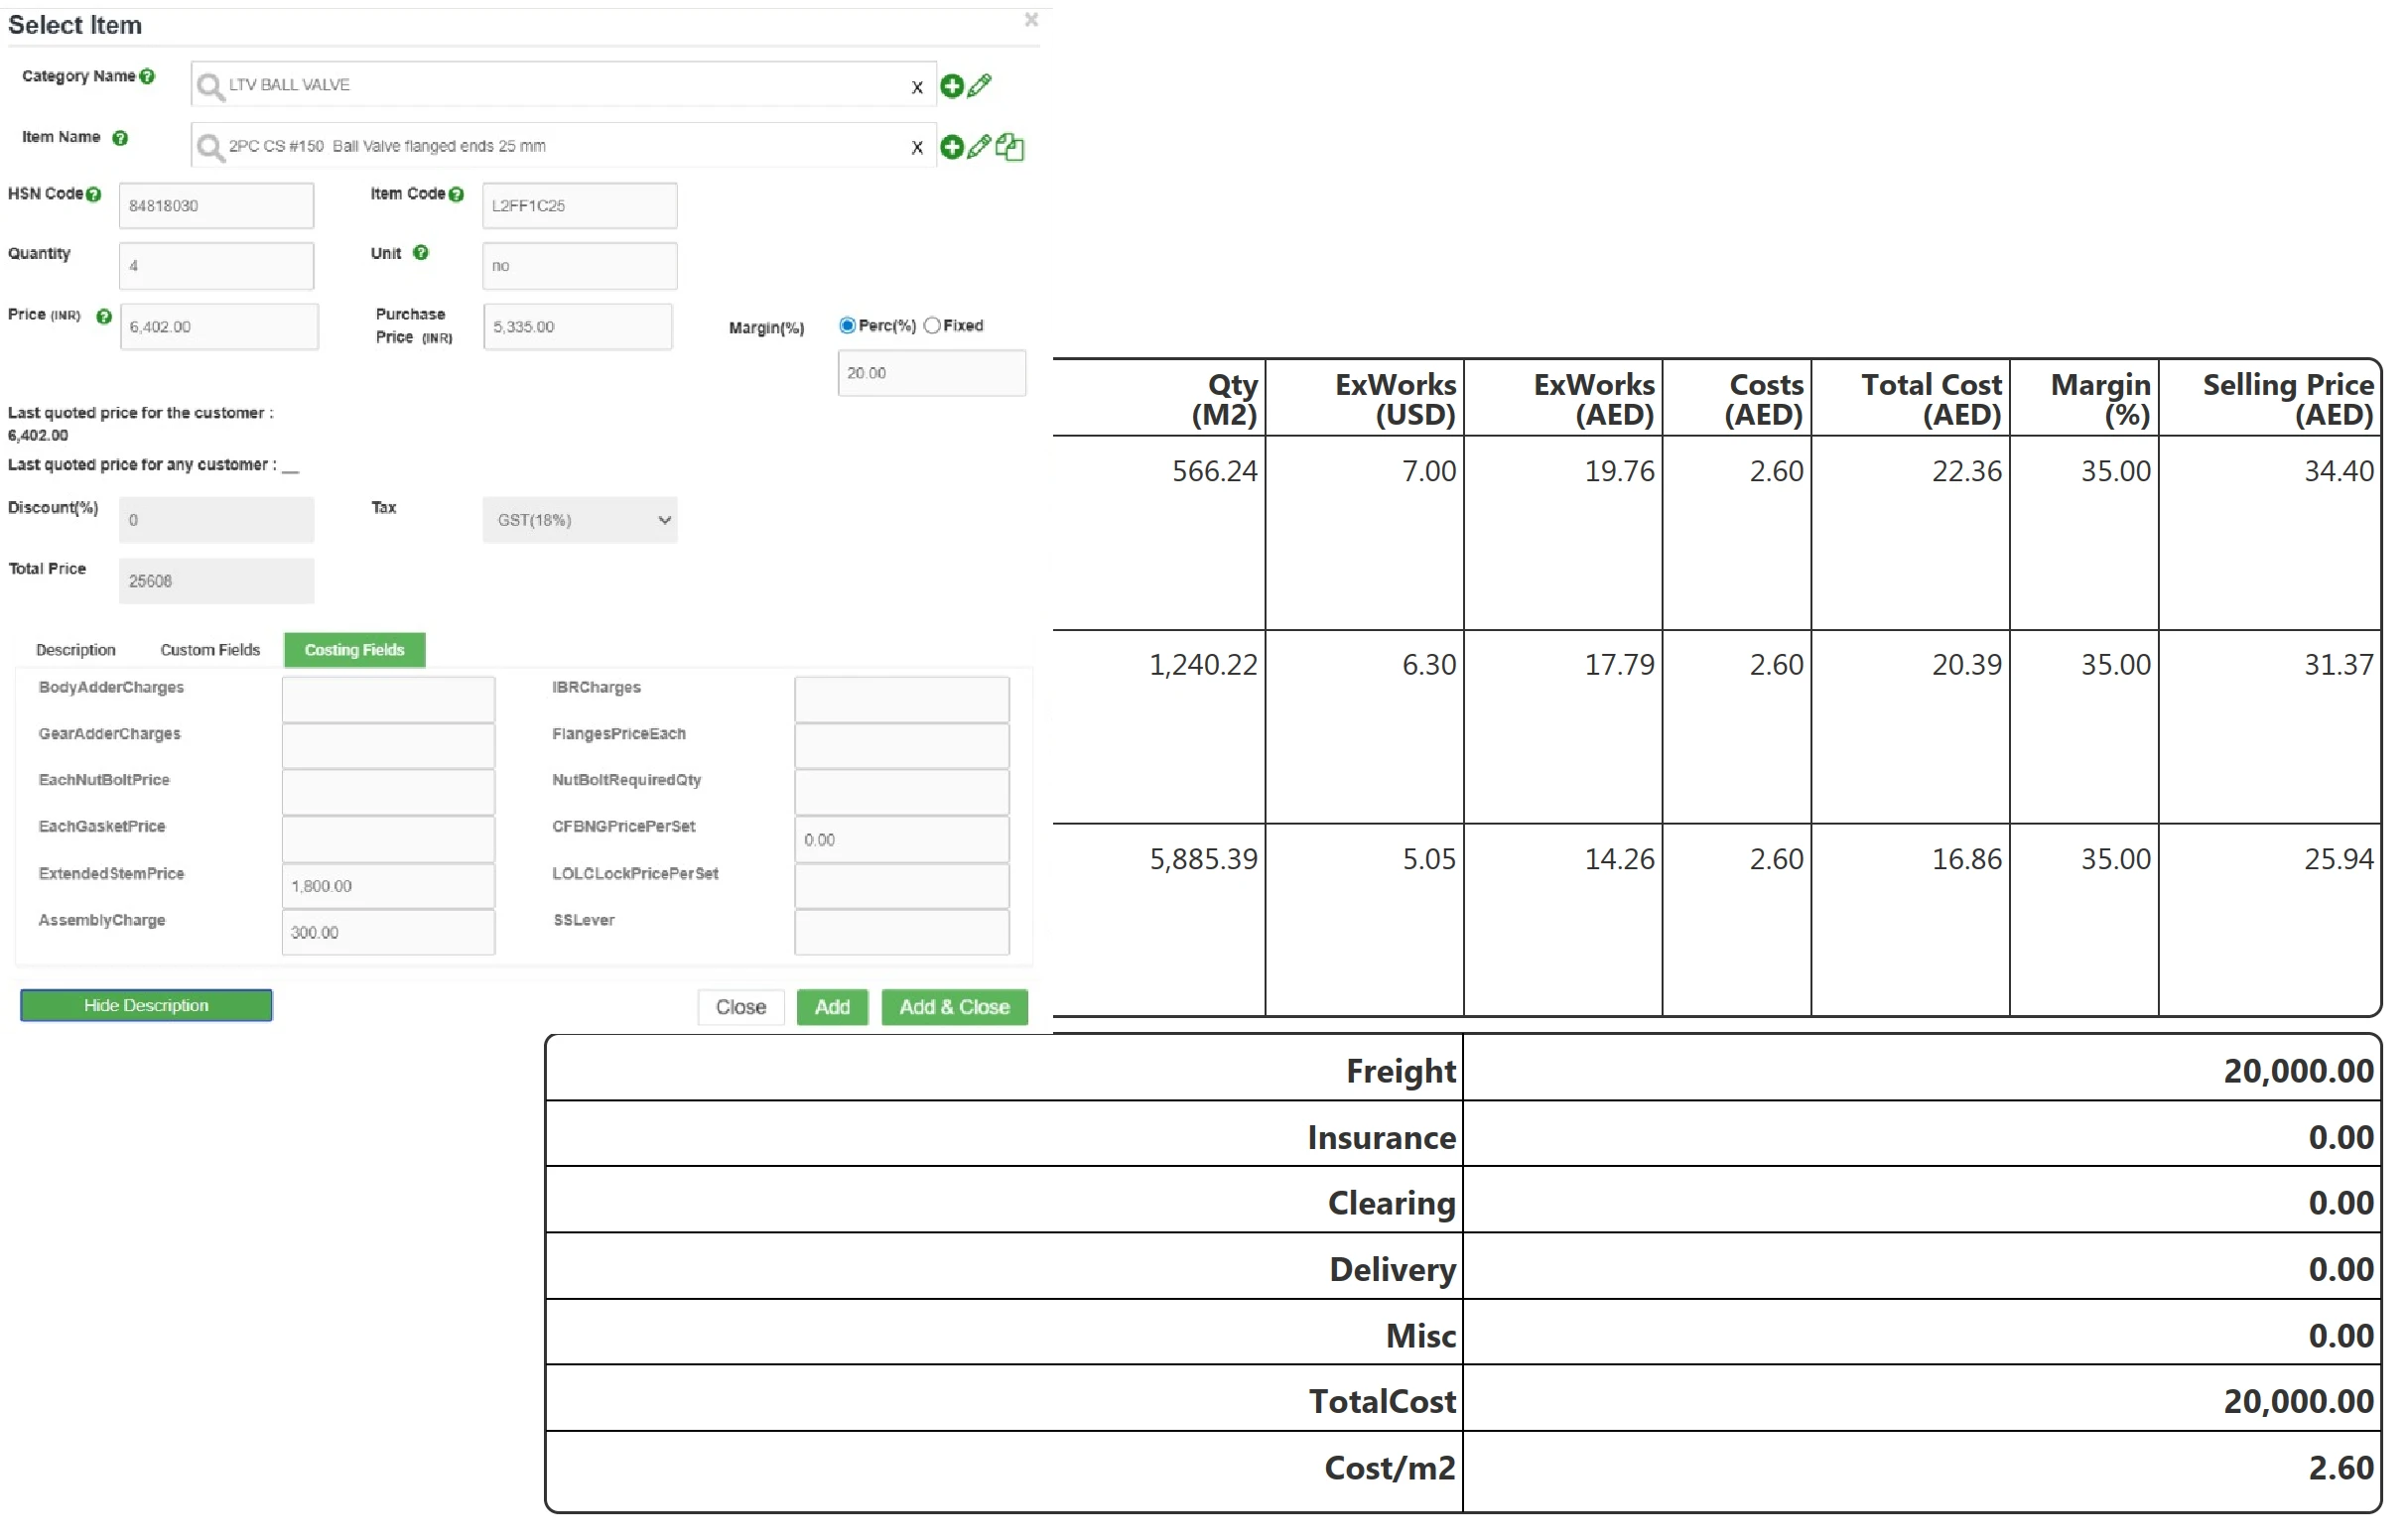The image size is (2408, 1540).
Task: Close the Select Item dialog with top X
Action: click(1032, 20)
